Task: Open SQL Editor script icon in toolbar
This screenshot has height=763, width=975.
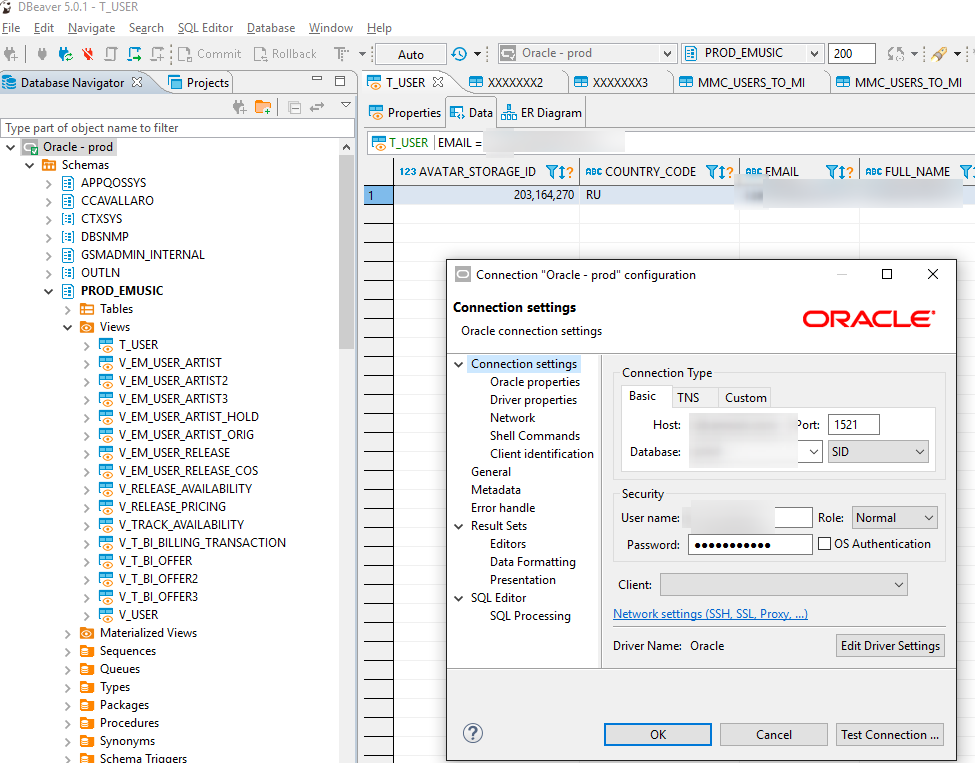Action: pos(111,54)
